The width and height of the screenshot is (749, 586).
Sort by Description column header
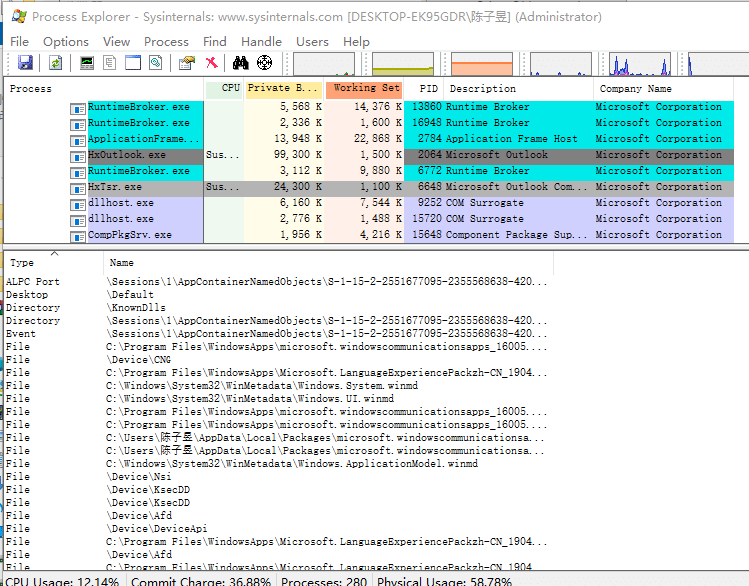[x=518, y=89]
